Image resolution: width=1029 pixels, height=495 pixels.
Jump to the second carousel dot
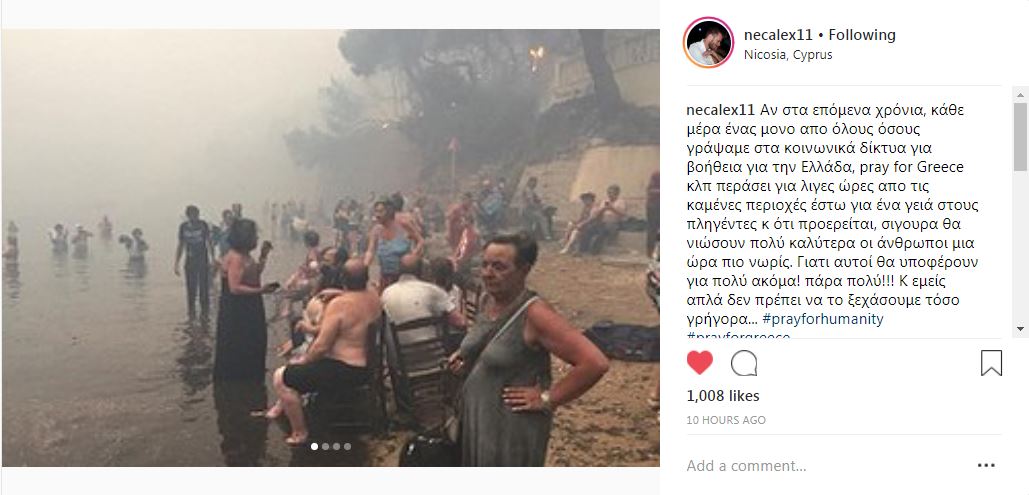[x=326, y=446]
